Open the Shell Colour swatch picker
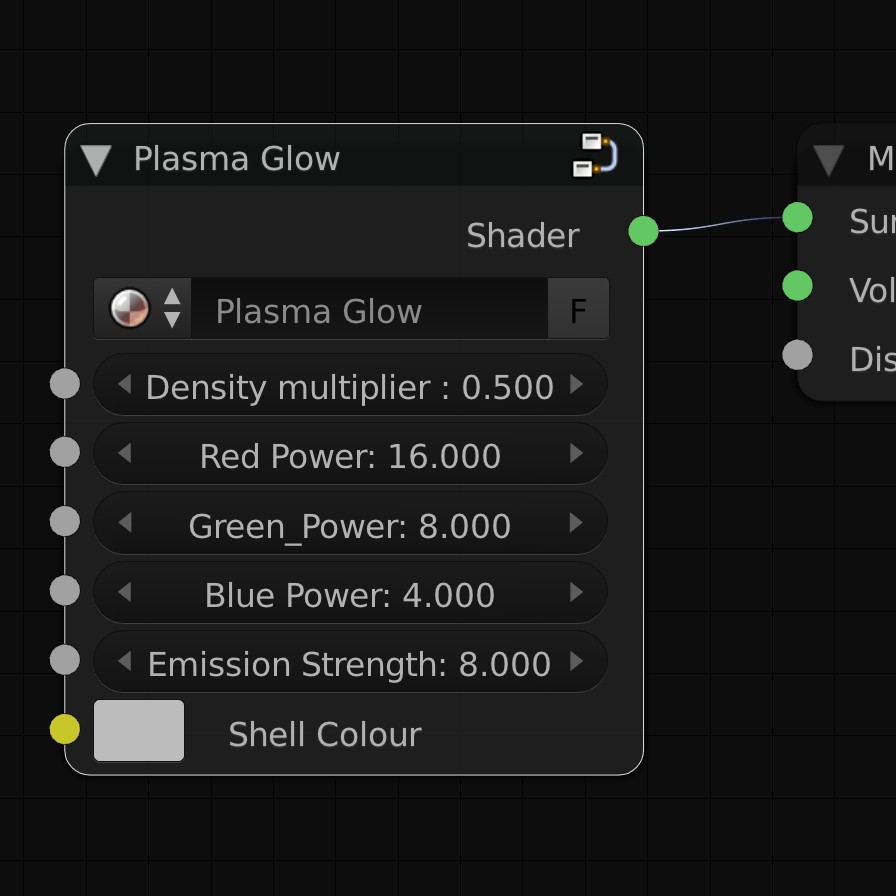 (139, 731)
